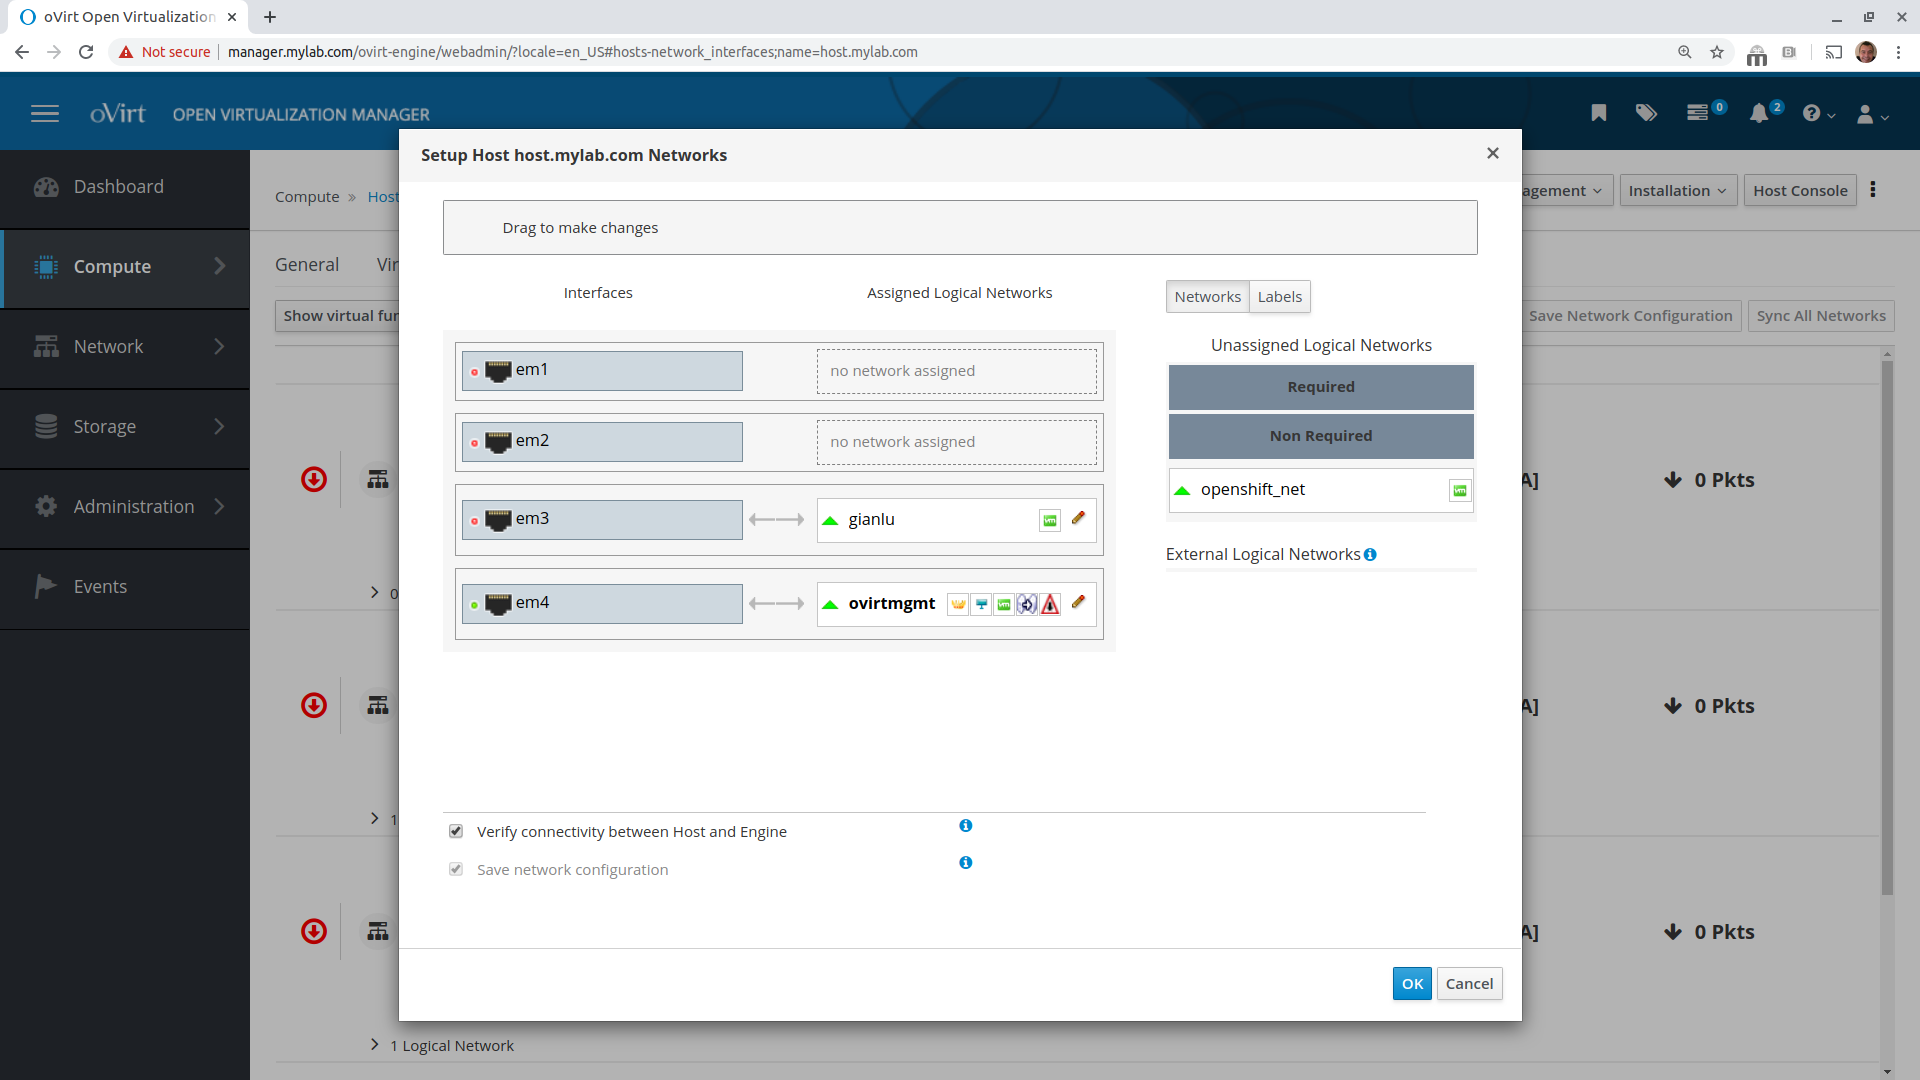This screenshot has height=1080, width=1920.
Task: Click the browser zoom magnifier icon
Action: 1685,52
